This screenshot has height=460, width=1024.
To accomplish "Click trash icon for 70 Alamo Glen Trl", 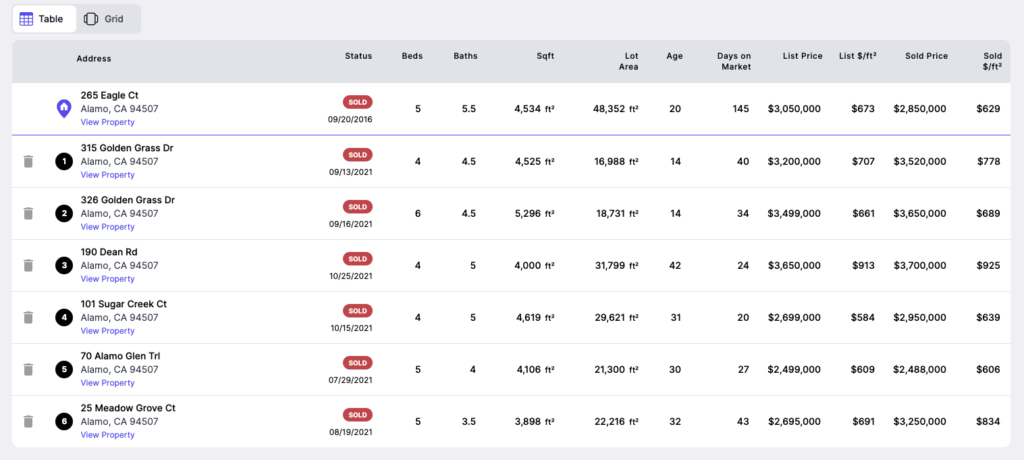I will click(x=28, y=369).
